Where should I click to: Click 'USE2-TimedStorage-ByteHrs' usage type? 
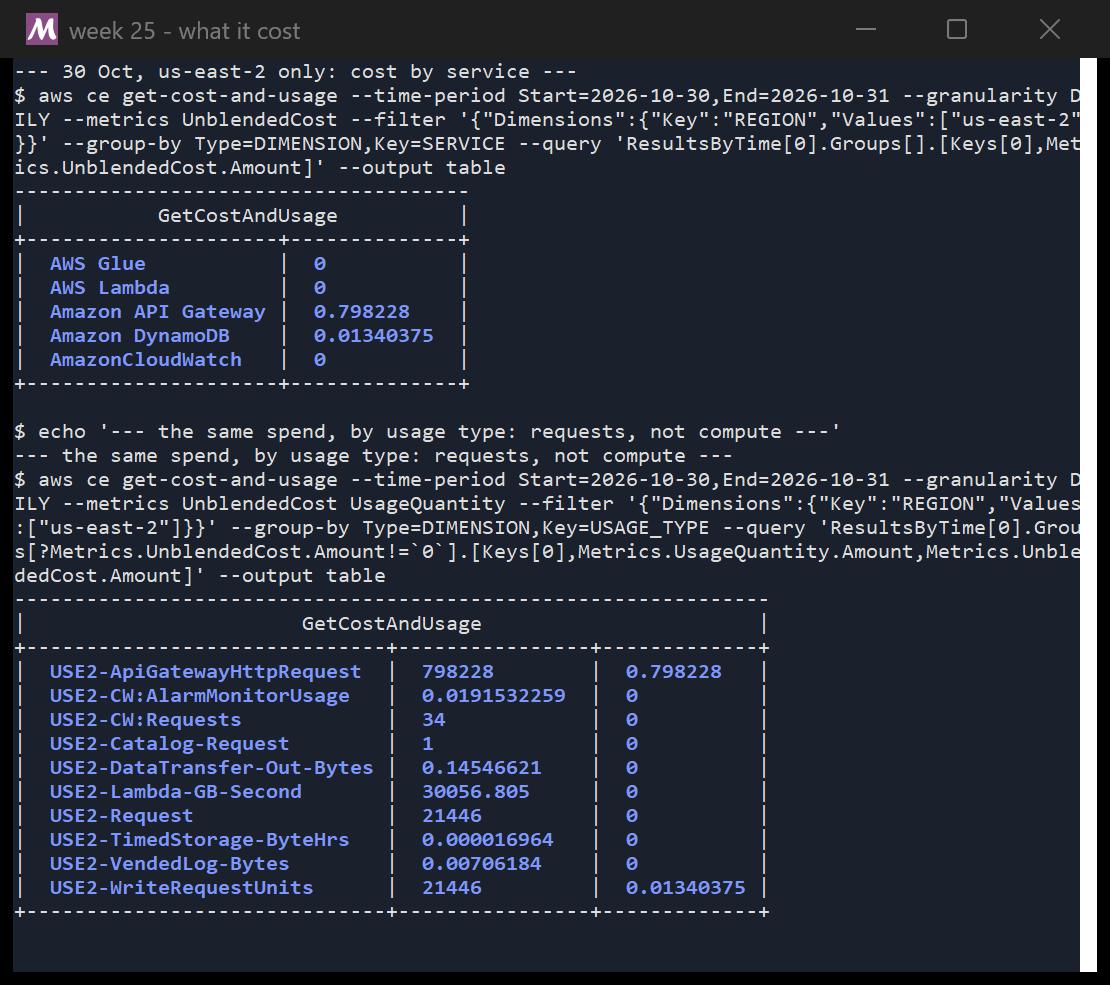[x=199, y=840]
